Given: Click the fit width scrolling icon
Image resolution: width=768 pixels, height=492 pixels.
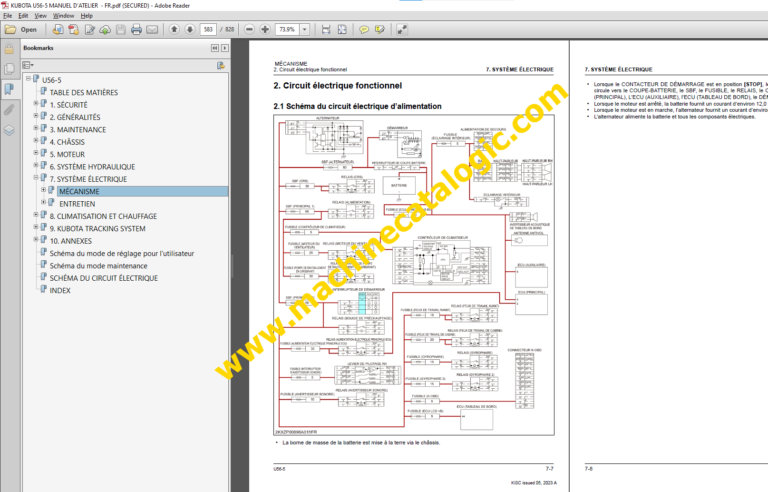Looking at the screenshot, I should point(326,29).
